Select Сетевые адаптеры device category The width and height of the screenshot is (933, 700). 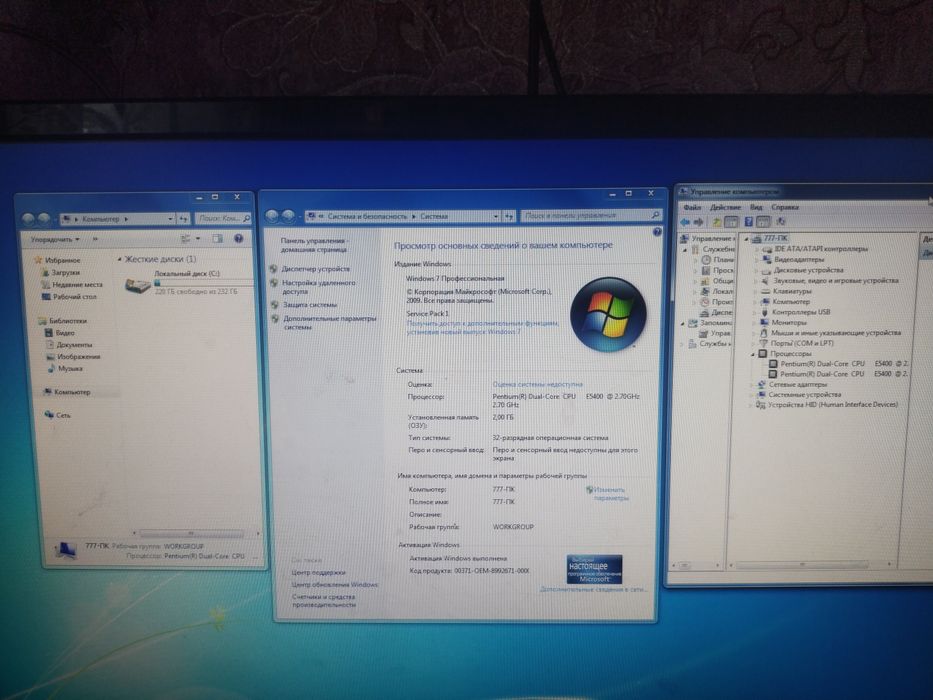click(x=792, y=385)
